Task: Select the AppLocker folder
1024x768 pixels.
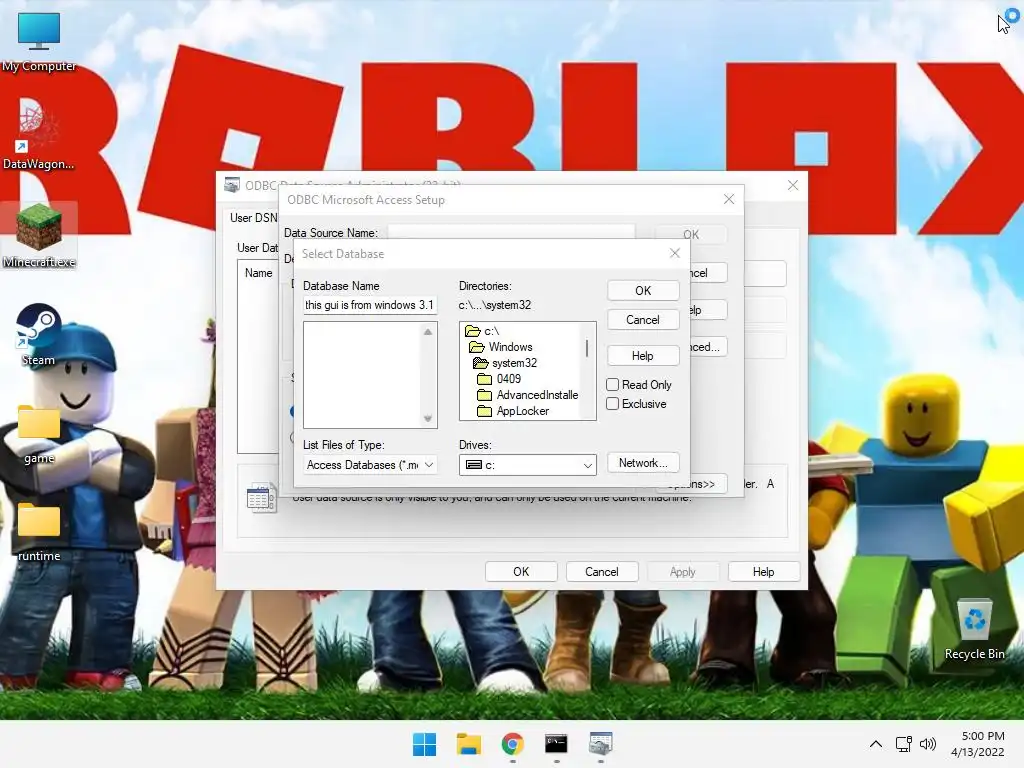Action: (513, 411)
